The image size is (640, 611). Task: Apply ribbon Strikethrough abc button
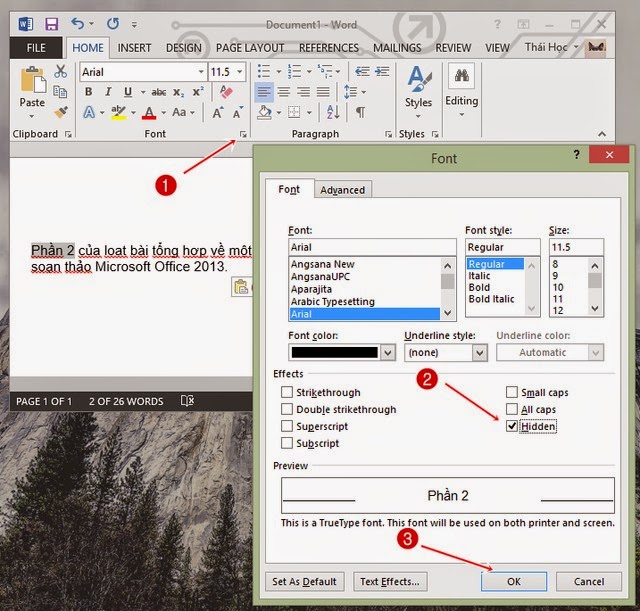(158, 93)
